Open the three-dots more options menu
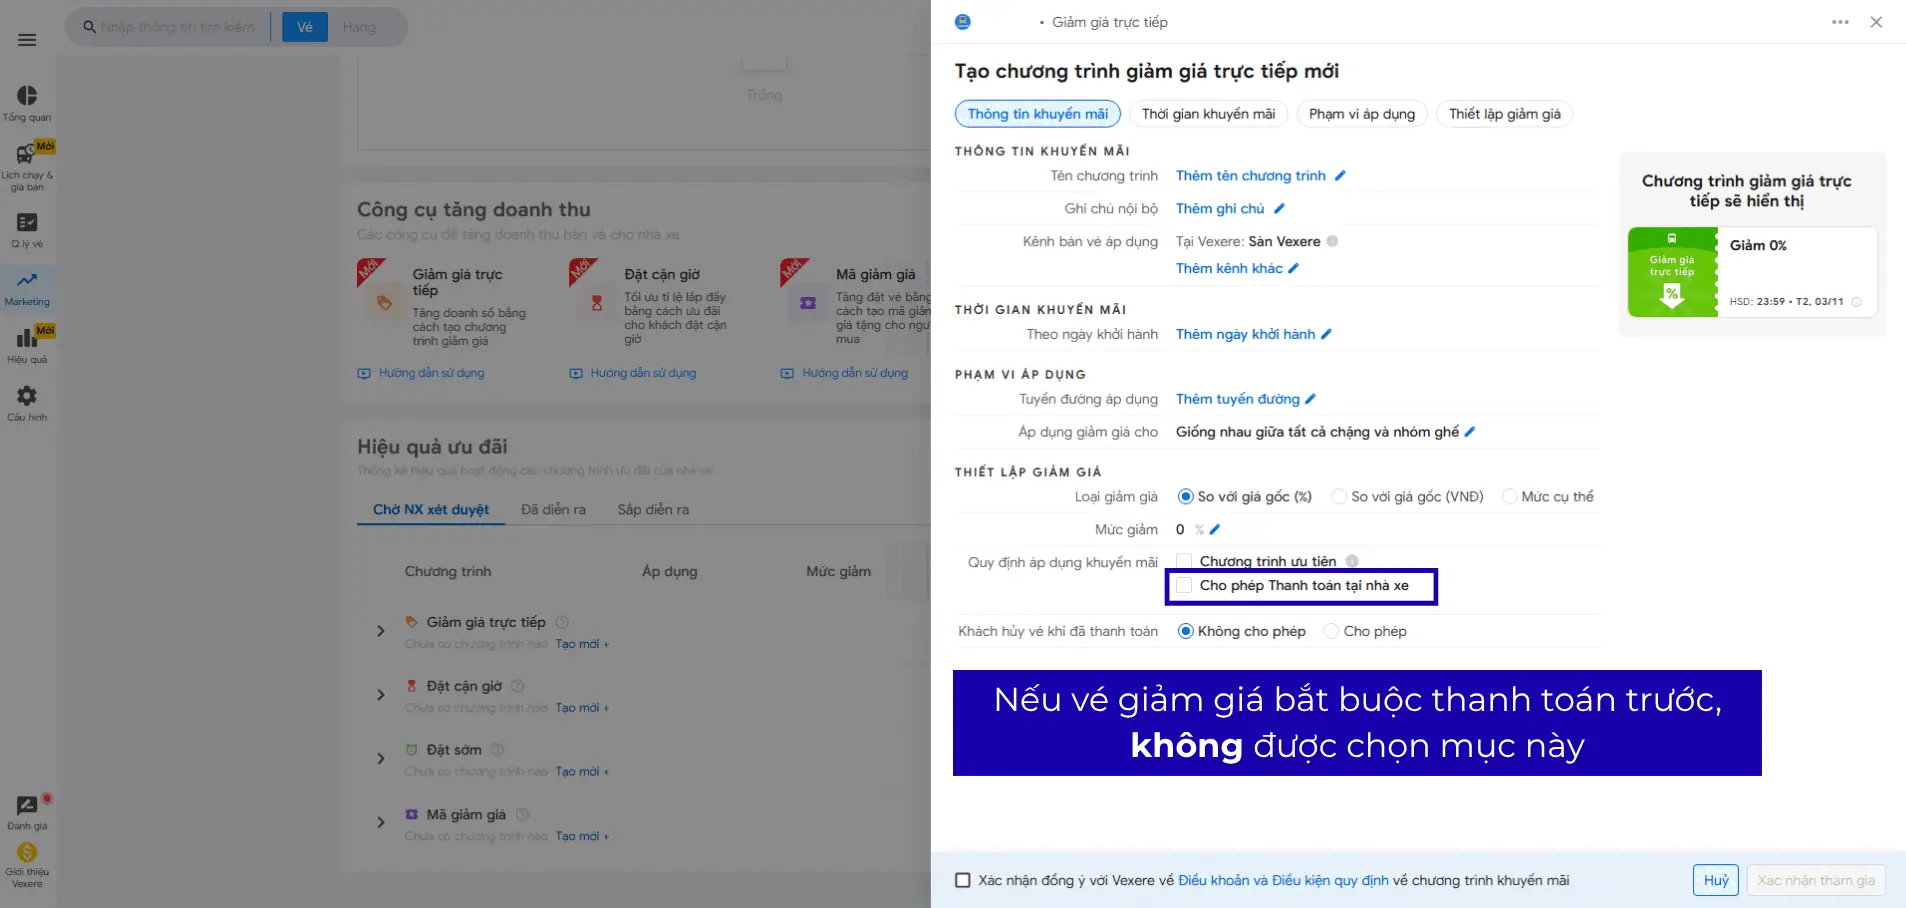This screenshot has height=908, width=1906. [1840, 22]
